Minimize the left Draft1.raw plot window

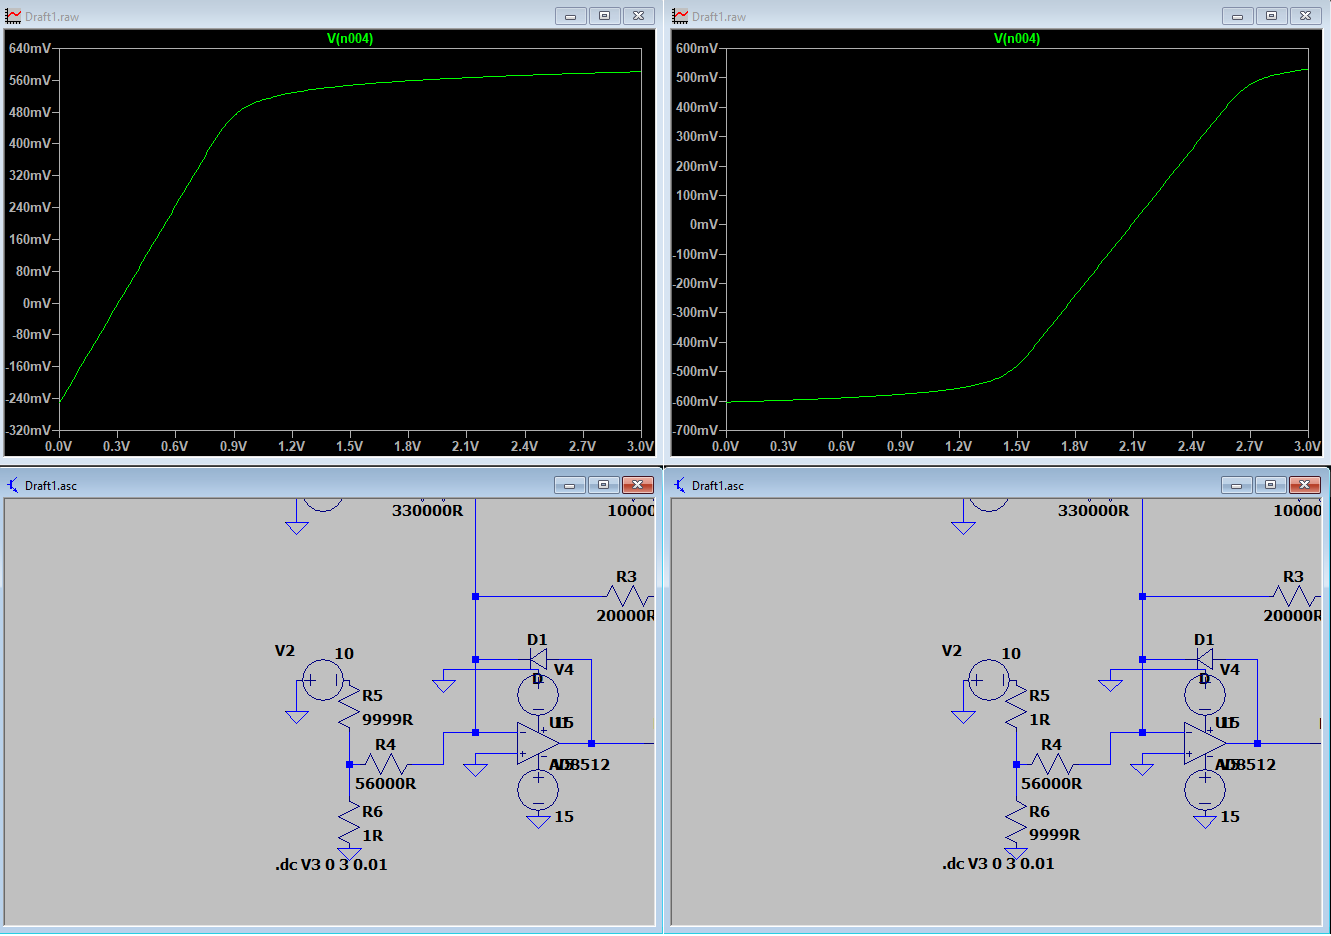[571, 16]
